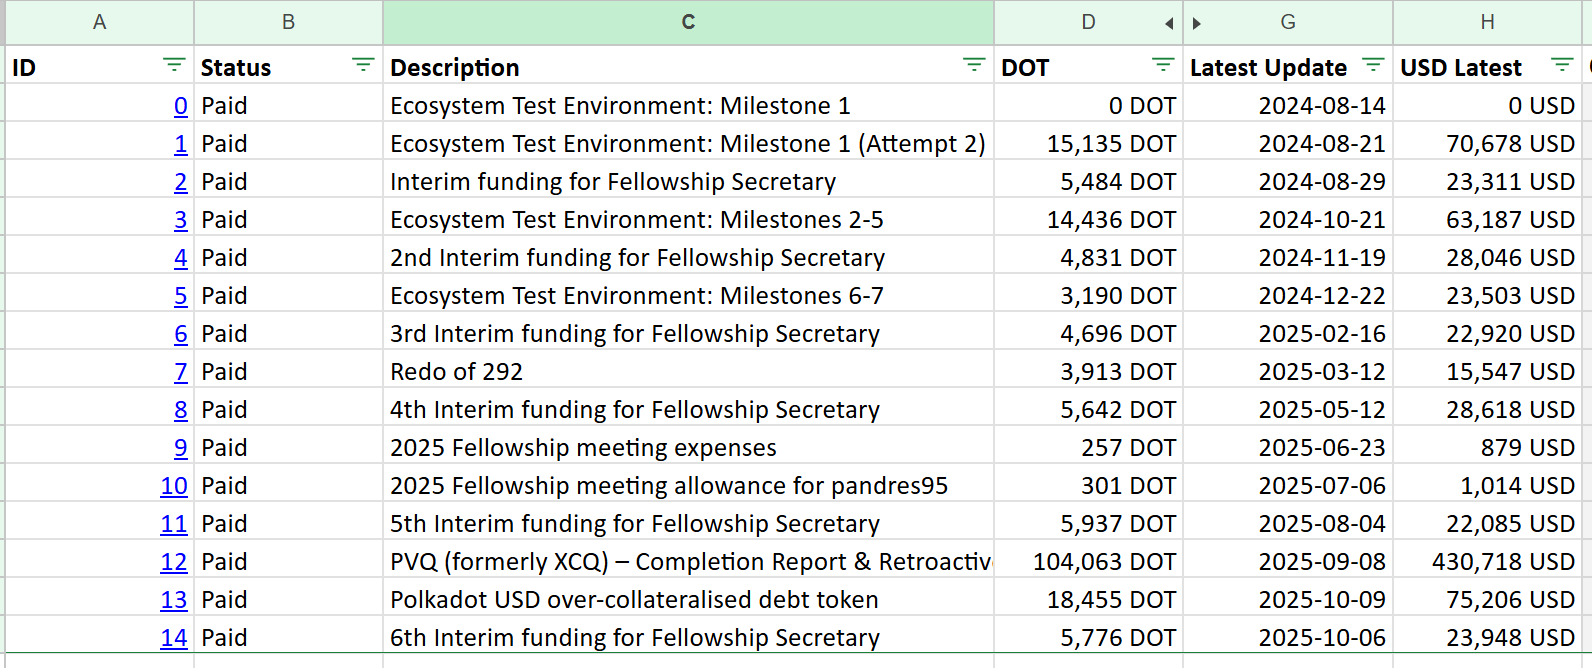Click the 430,718 USD cell
This screenshot has width=1592, height=668.
click(1487, 562)
